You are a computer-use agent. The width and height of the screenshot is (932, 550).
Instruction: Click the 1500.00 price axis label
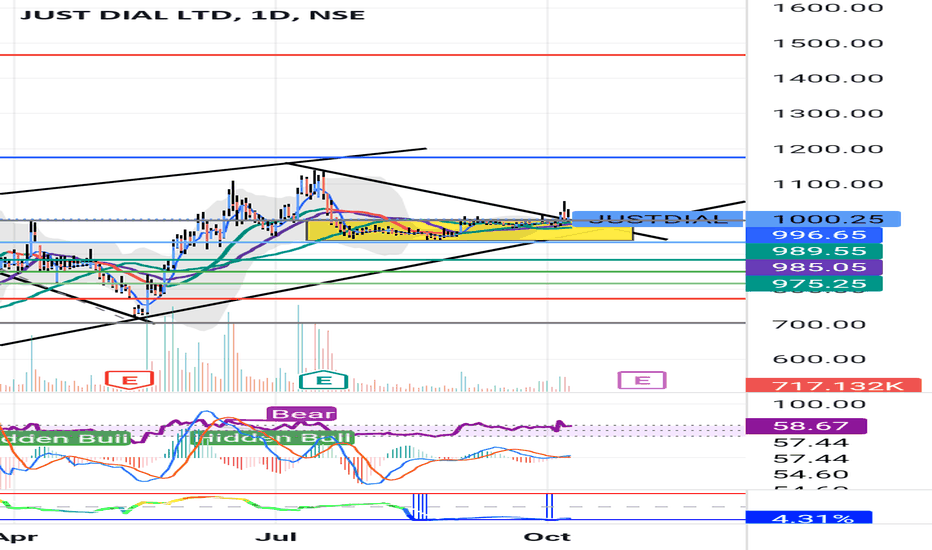pos(828,43)
